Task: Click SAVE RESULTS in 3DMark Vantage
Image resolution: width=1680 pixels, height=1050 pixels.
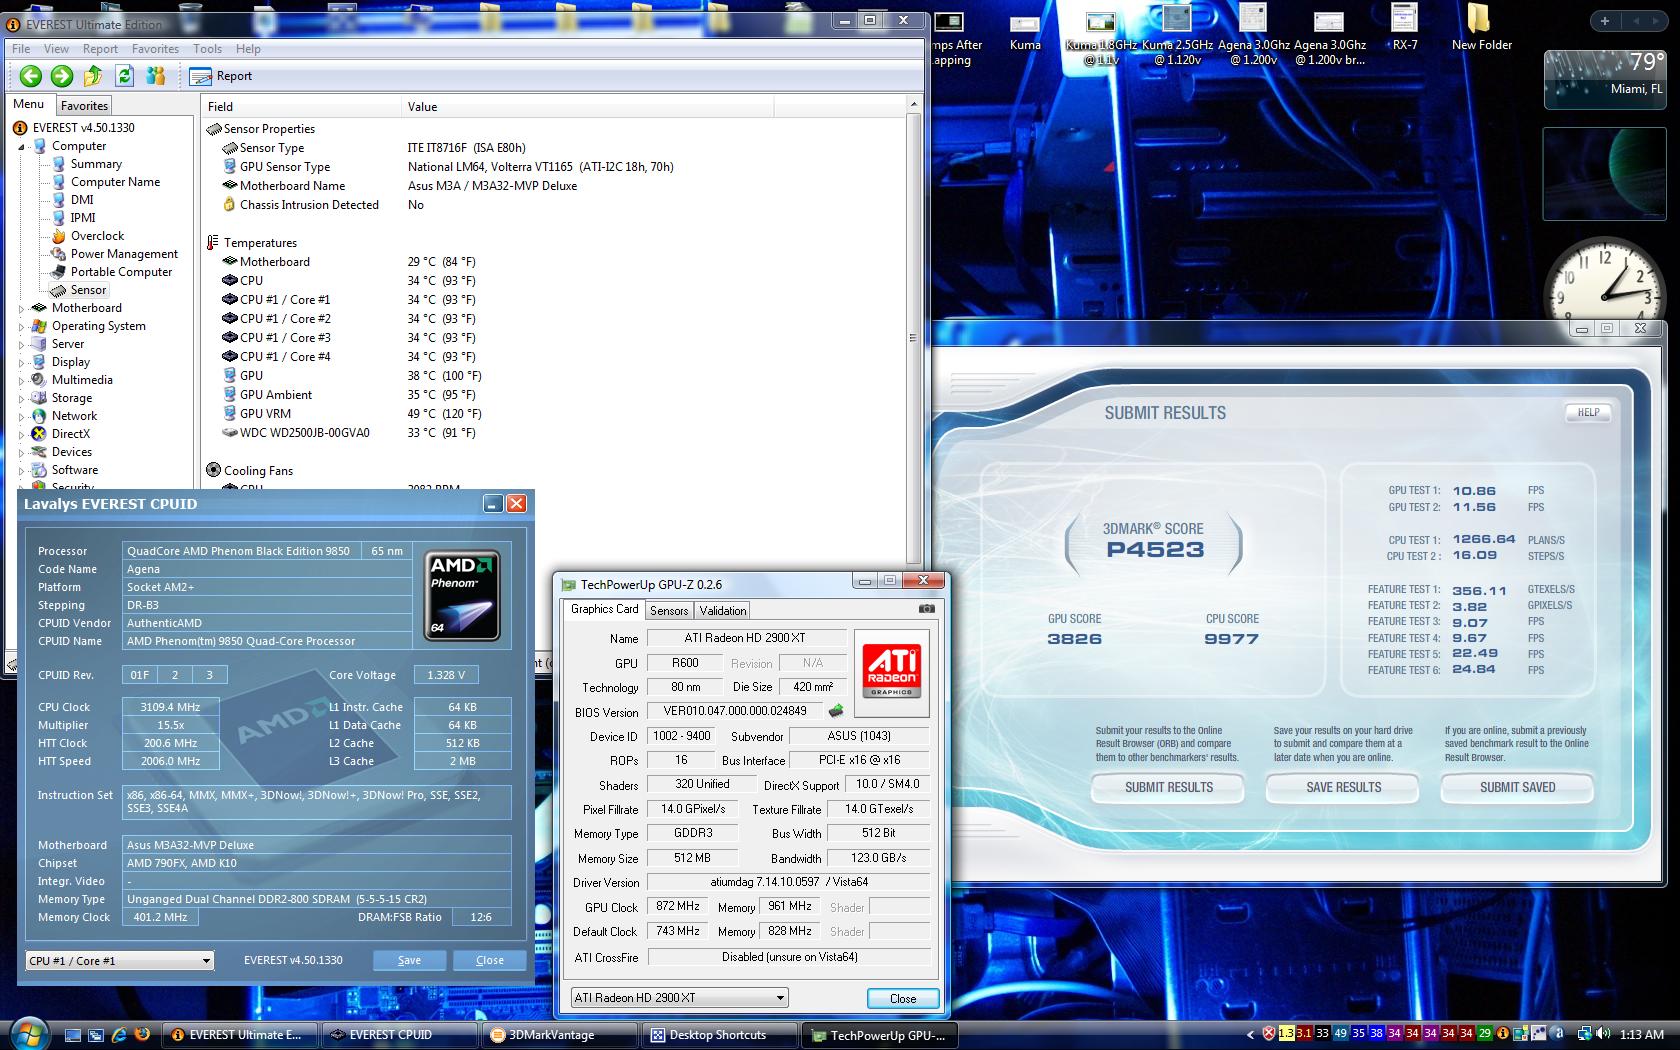Action: 1343,788
